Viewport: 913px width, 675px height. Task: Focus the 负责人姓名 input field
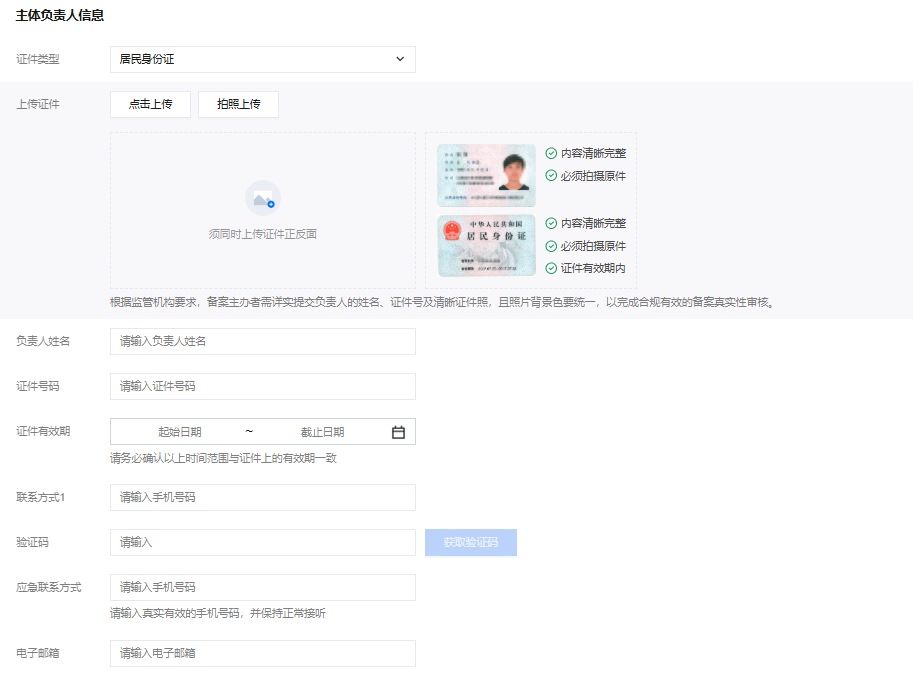point(262,341)
